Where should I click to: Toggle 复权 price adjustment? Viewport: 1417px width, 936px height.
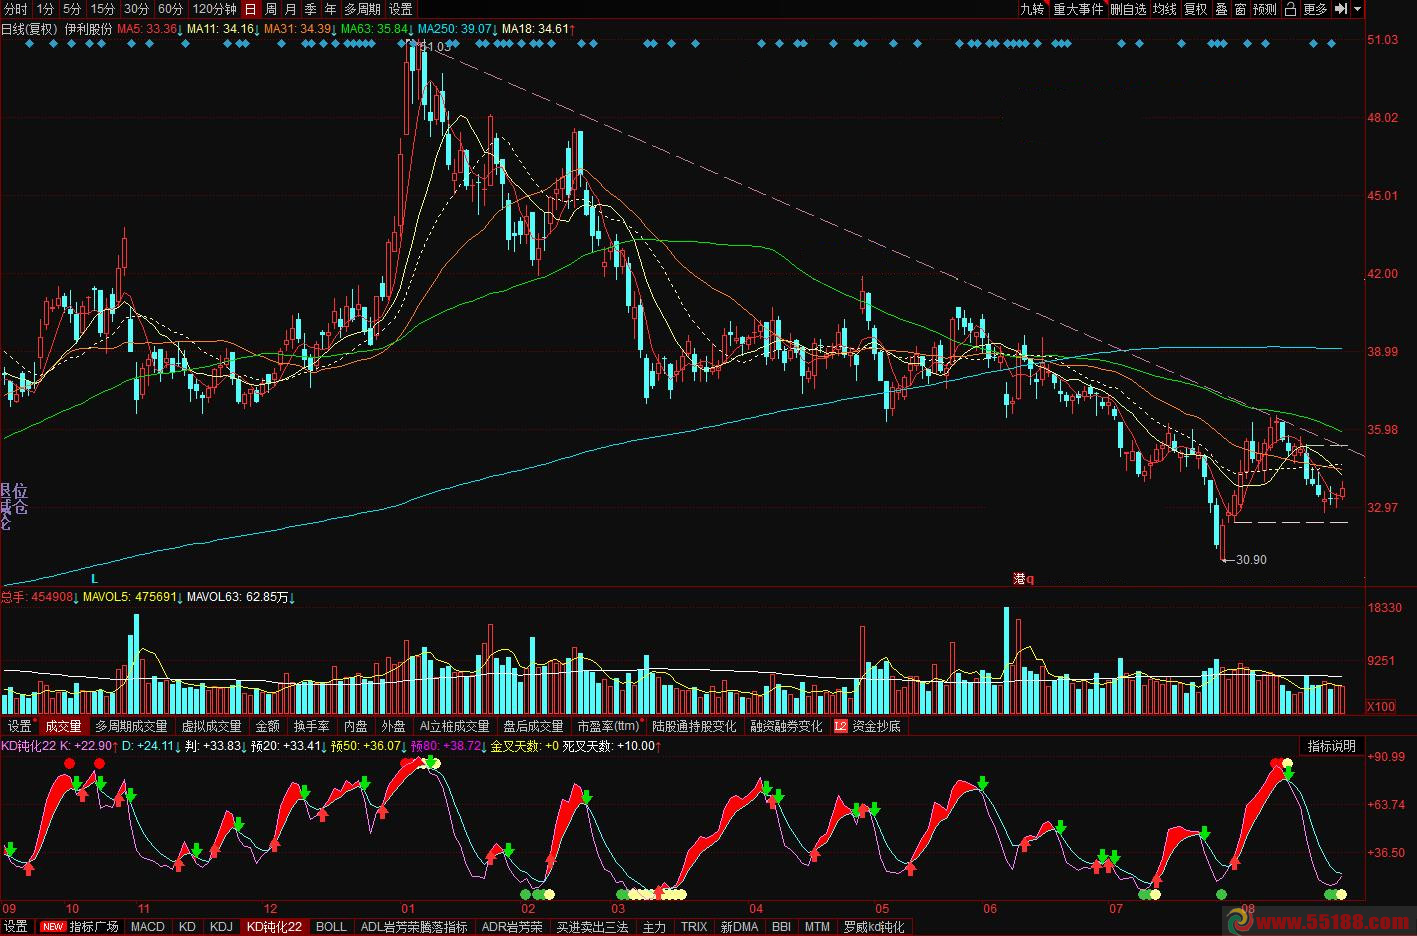click(x=1195, y=9)
